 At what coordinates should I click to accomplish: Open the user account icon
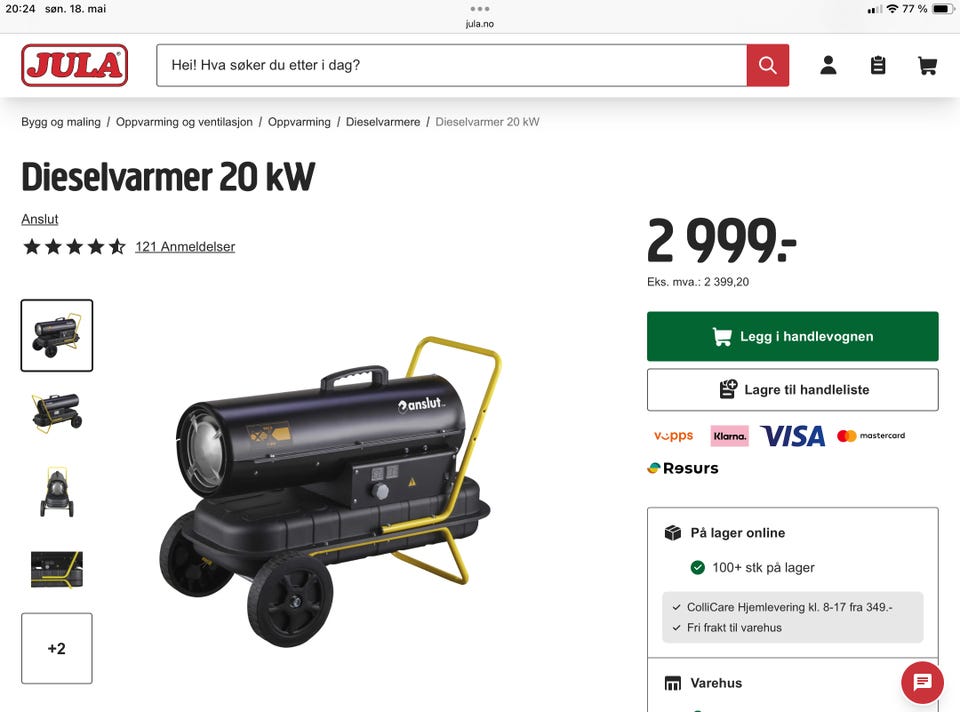[x=828, y=65]
